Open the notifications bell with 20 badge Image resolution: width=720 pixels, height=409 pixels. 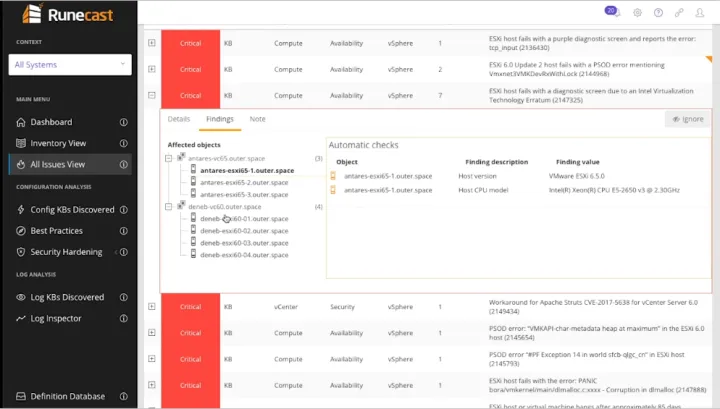tap(612, 12)
